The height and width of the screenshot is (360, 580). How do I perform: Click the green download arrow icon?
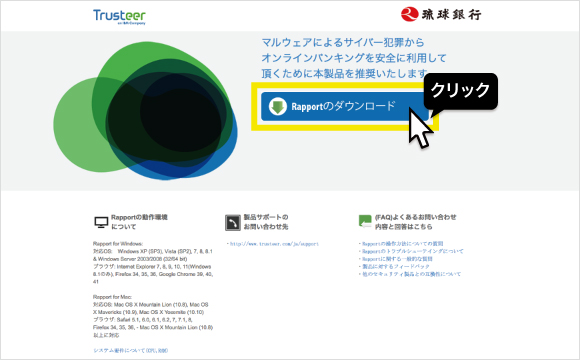tap(277, 107)
